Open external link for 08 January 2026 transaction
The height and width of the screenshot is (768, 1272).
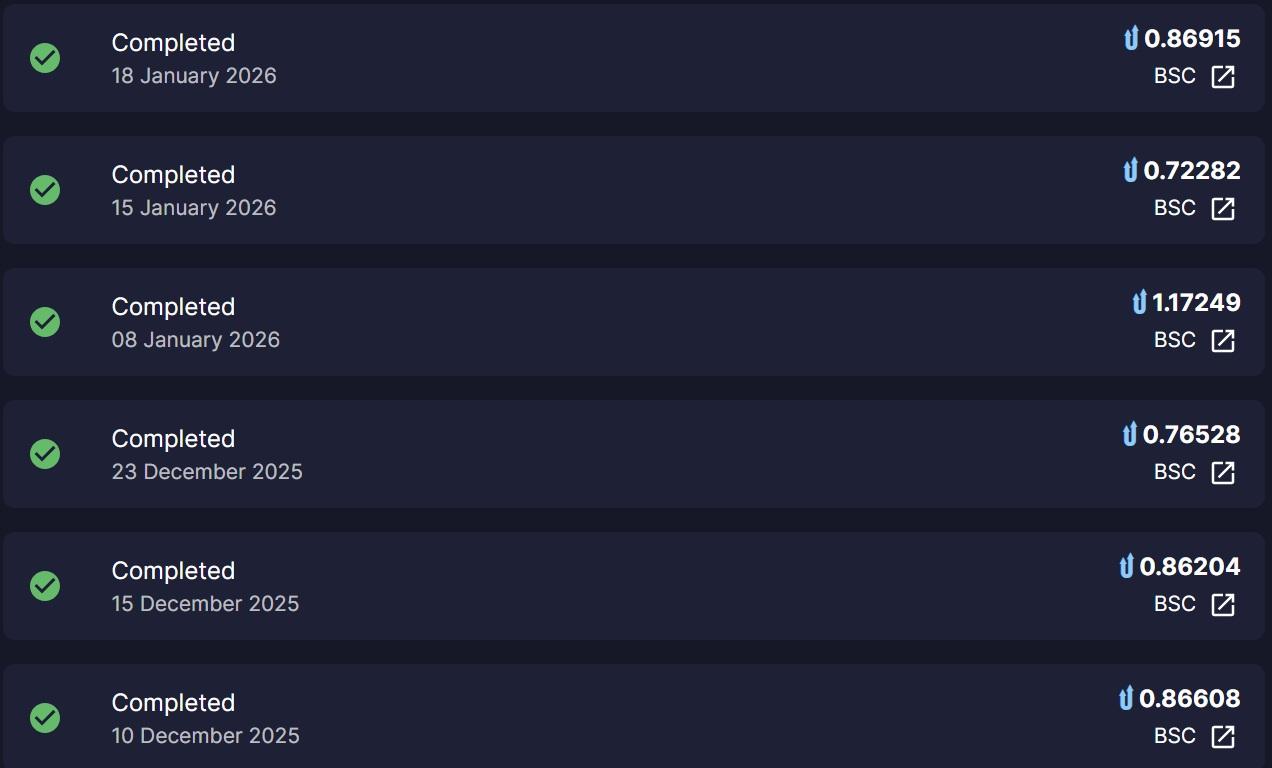coord(1223,341)
